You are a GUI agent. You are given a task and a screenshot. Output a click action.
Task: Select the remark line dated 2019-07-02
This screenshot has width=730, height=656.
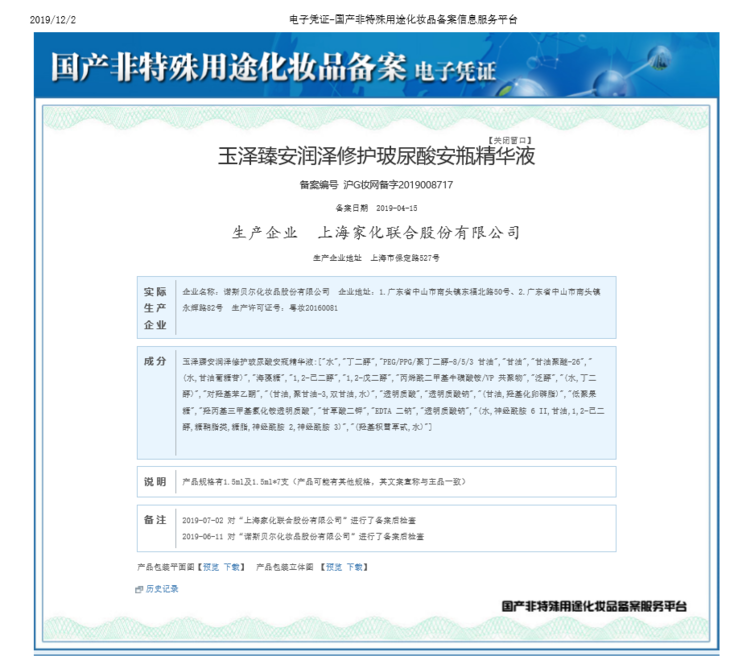click(x=299, y=521)
